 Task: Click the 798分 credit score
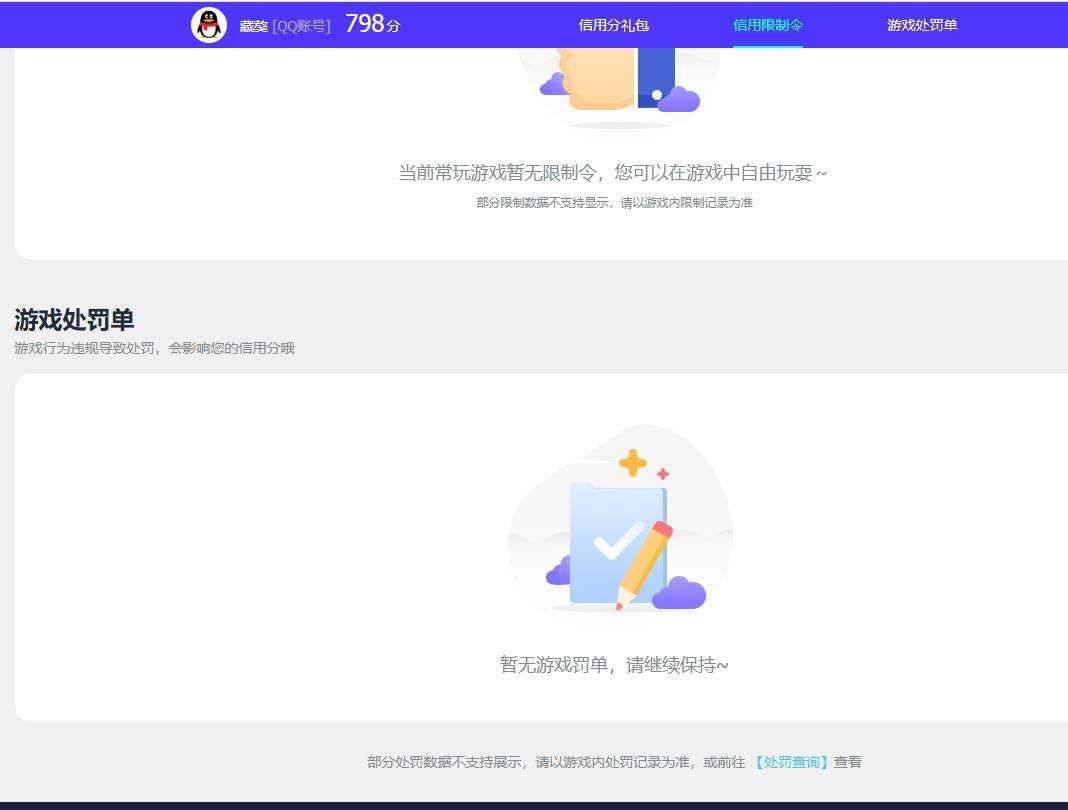[x=373, y=25]
